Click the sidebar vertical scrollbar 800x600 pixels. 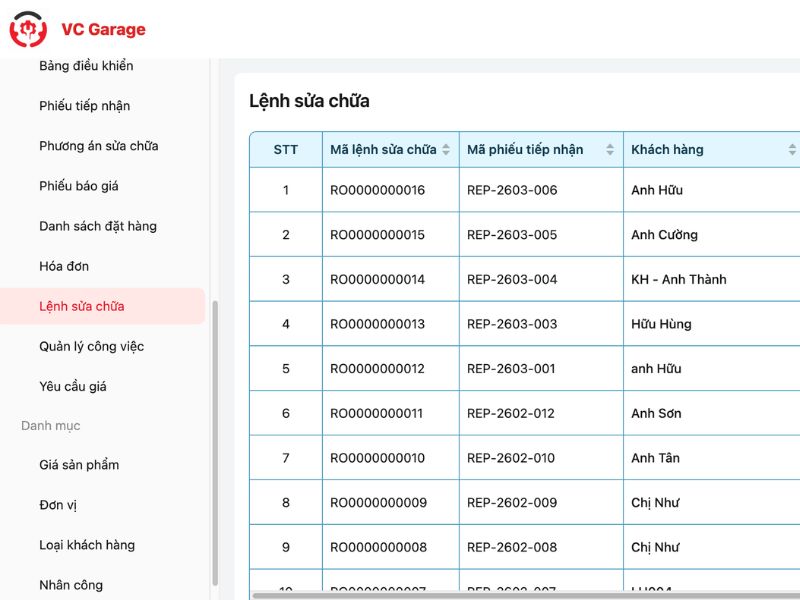click(215, 440)
